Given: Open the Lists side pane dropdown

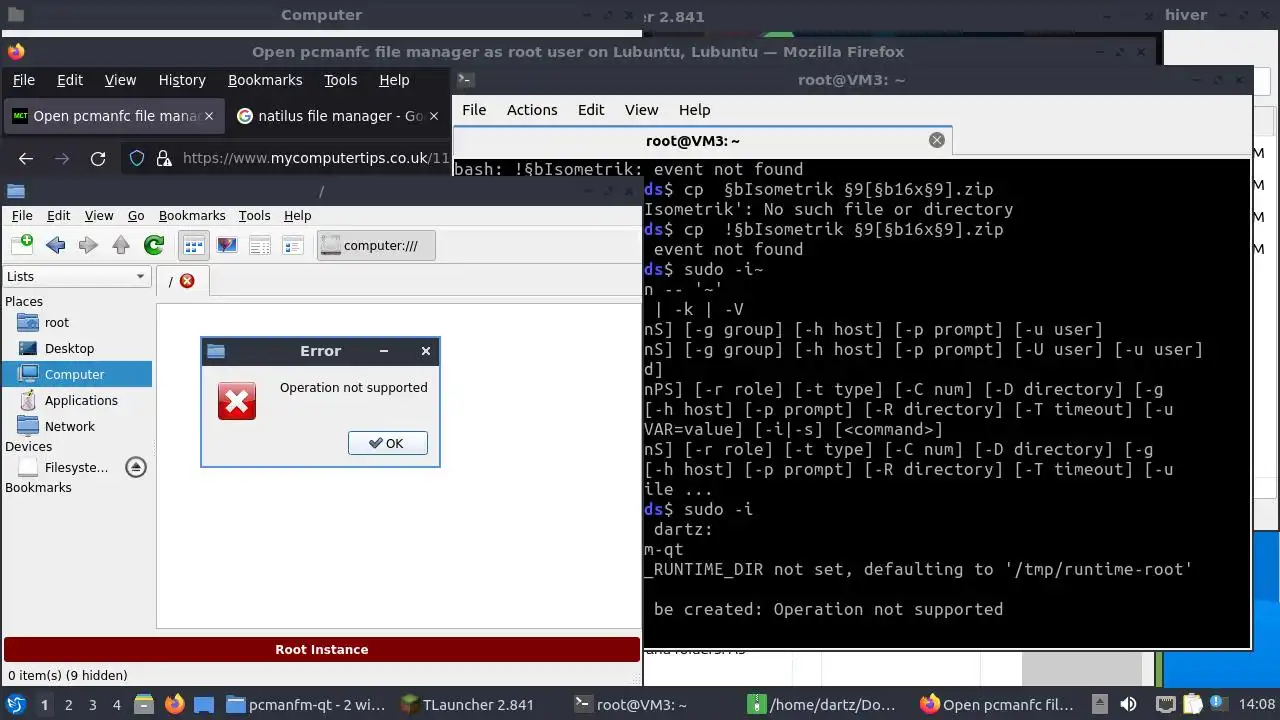Looking at the screenshot, I should click(76, 277).
